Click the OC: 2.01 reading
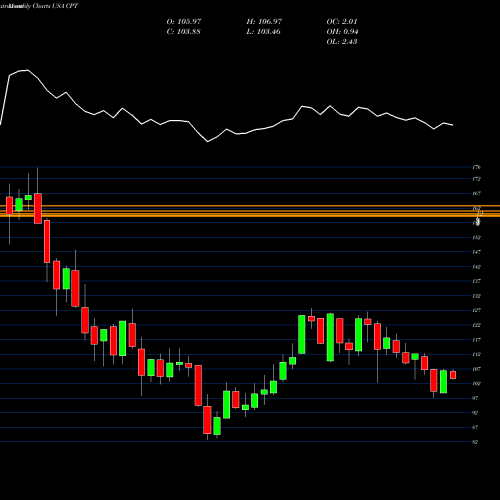This screenshot has width=500, height=500. click(342, 22)
